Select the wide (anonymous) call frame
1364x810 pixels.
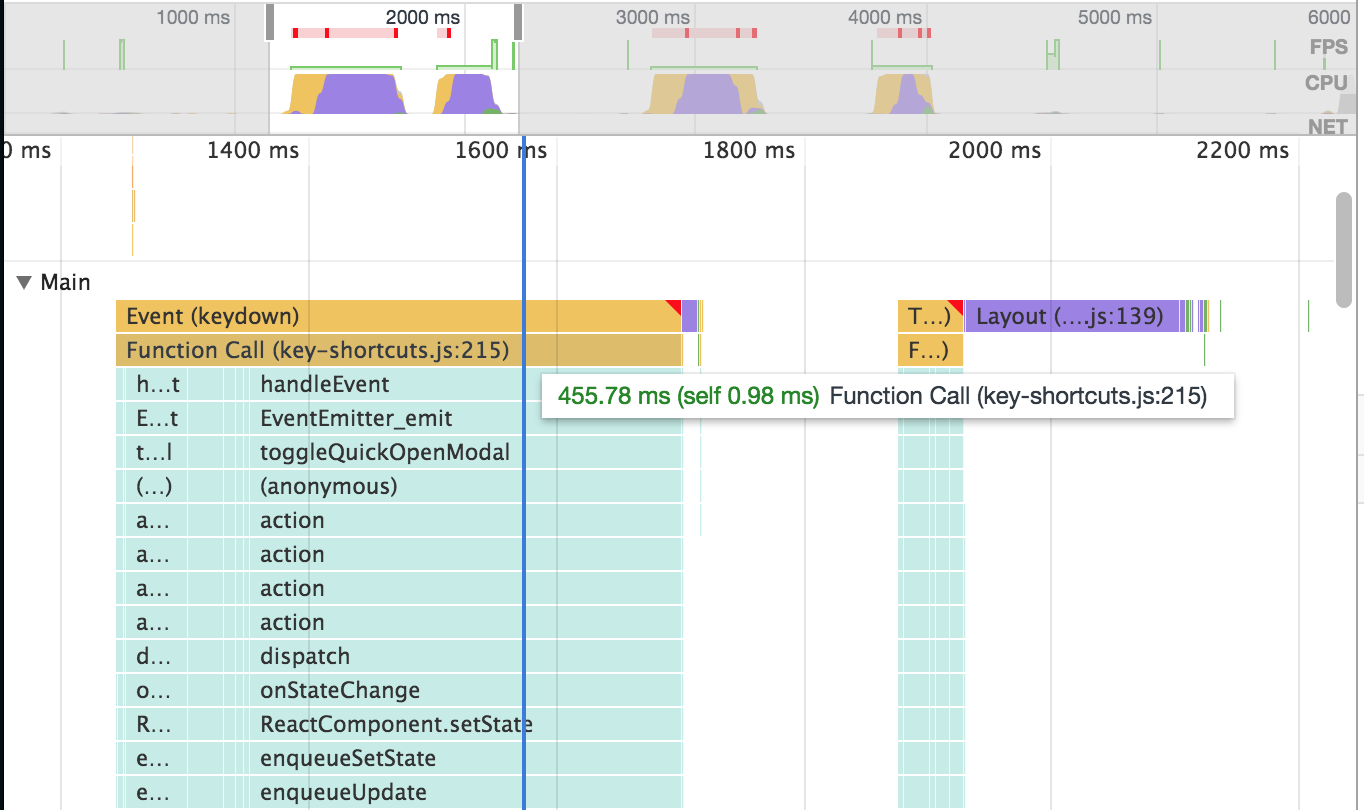(x=465, y=486)
